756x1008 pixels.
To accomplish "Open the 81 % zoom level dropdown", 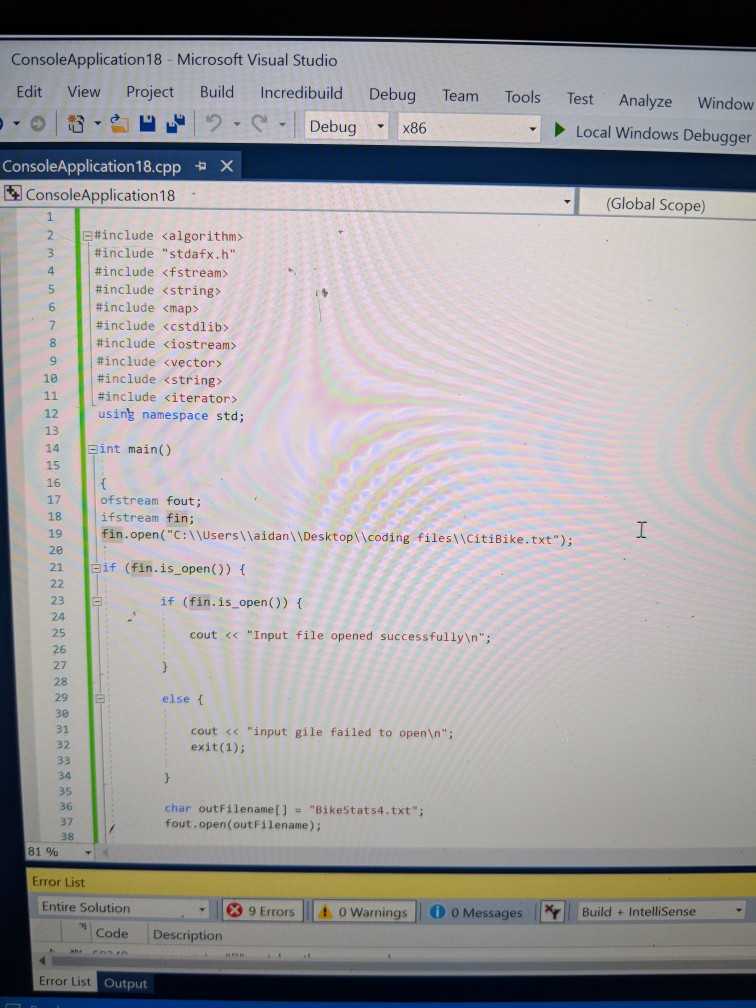I will [x=88, y=852].
